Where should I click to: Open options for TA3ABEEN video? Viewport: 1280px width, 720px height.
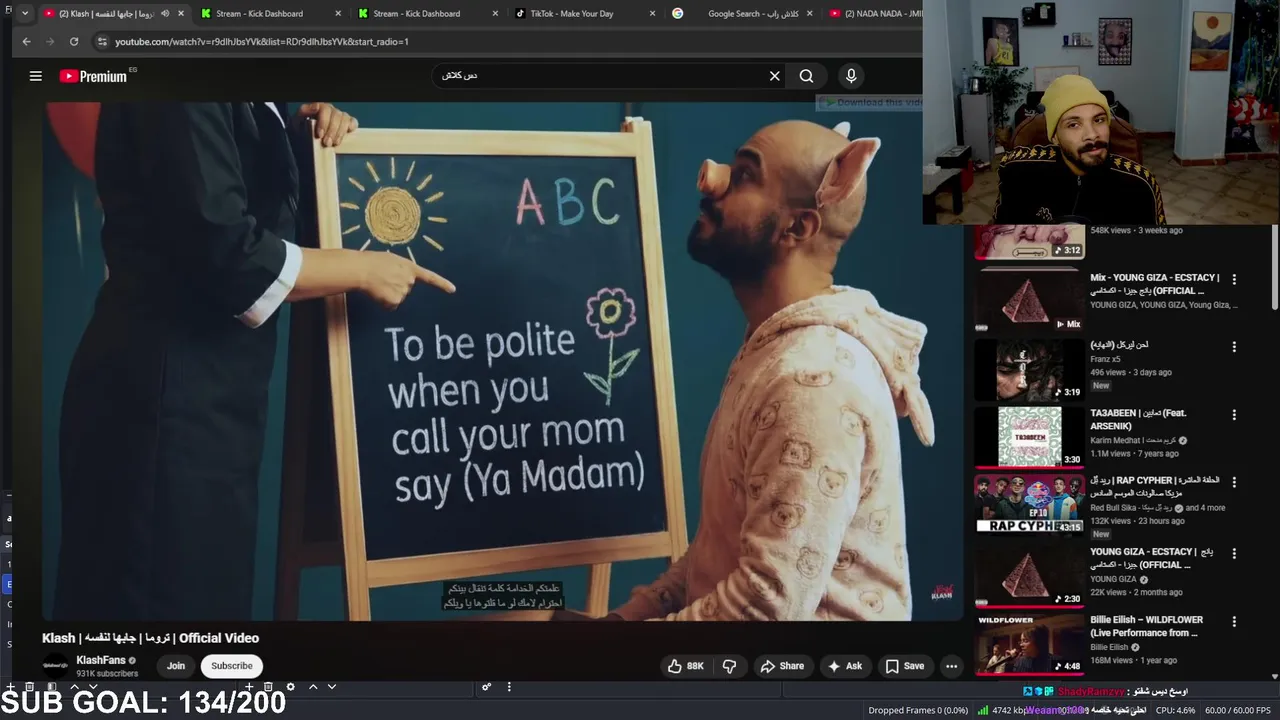click(x=1234, y=415)
